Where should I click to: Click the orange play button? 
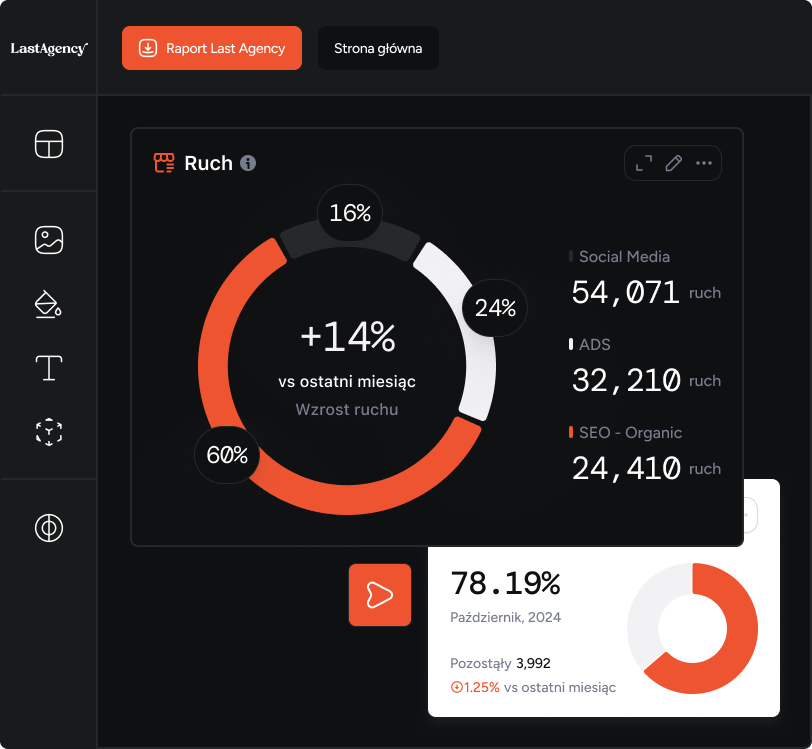380,595
